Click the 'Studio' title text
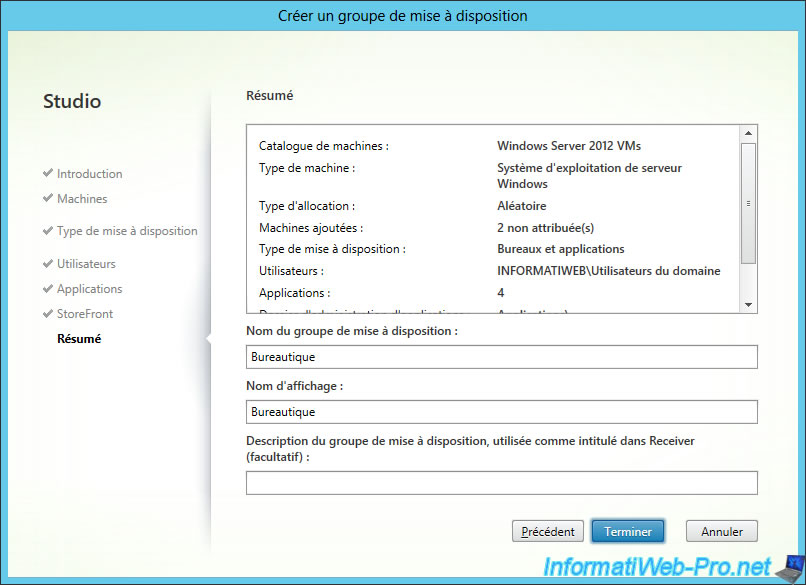Image resolution: width=806 pixels, height=585 pixels. click(x=72, y=101)
